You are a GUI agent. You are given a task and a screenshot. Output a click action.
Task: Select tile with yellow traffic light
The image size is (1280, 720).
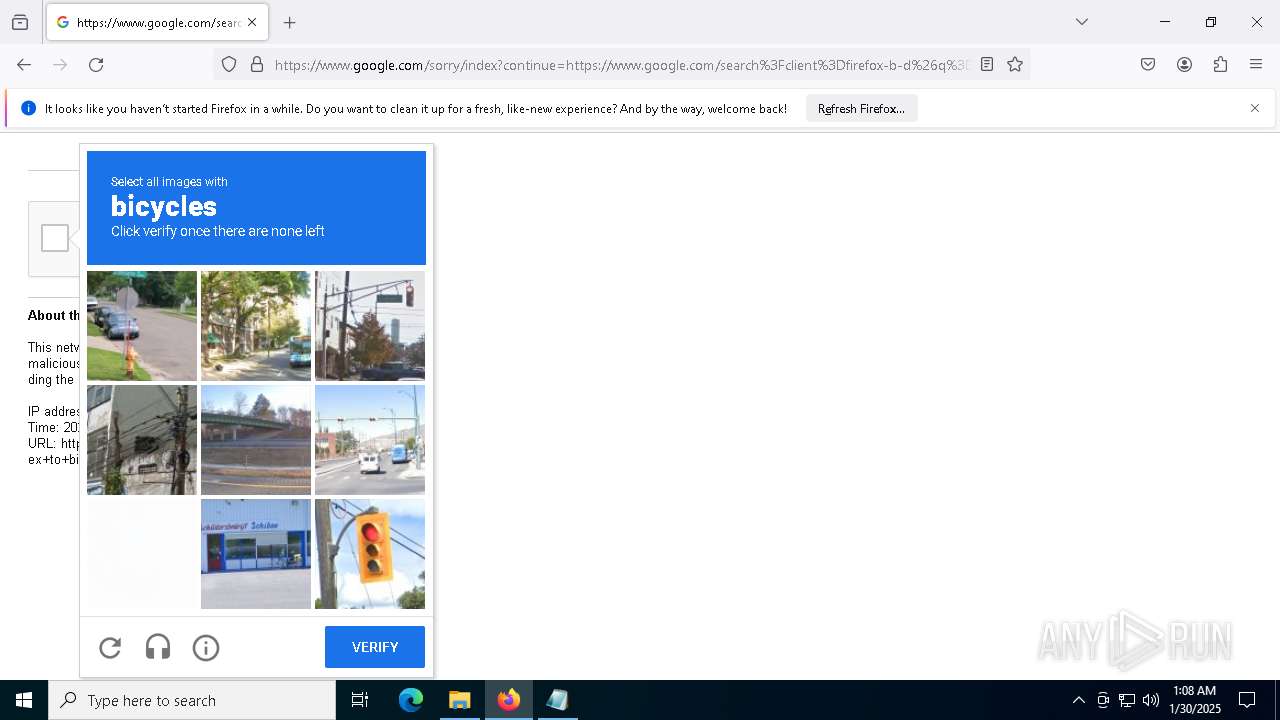[x=370, y=554]
